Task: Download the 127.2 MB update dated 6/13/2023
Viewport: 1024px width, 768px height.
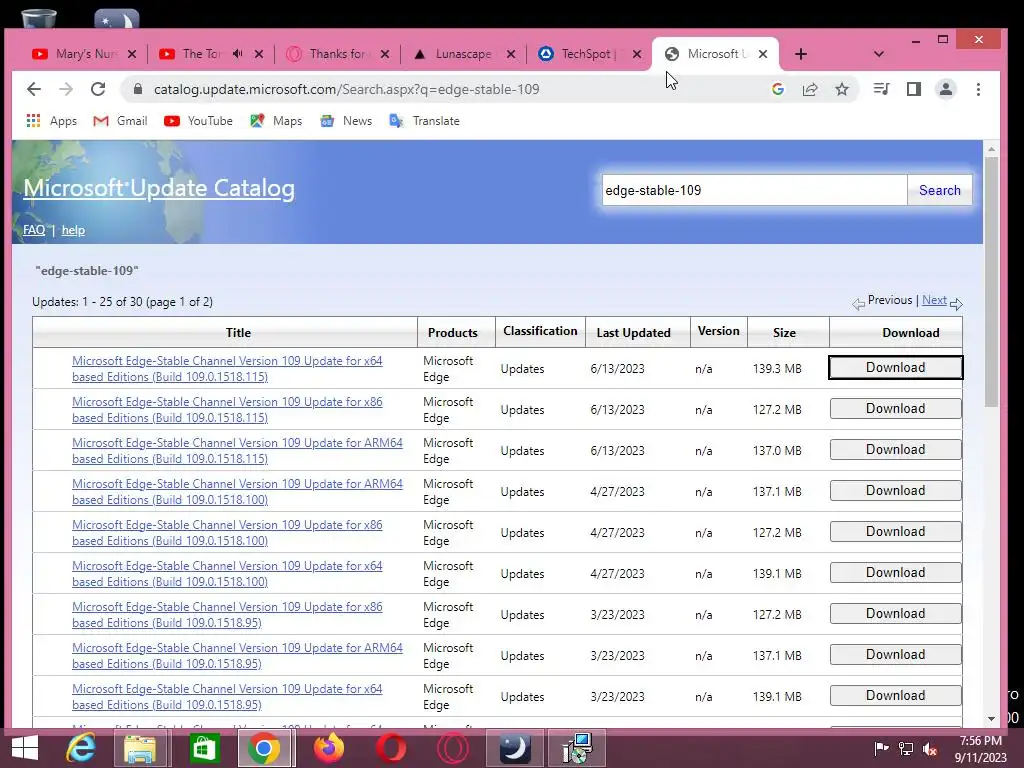Action: (895, 409)
